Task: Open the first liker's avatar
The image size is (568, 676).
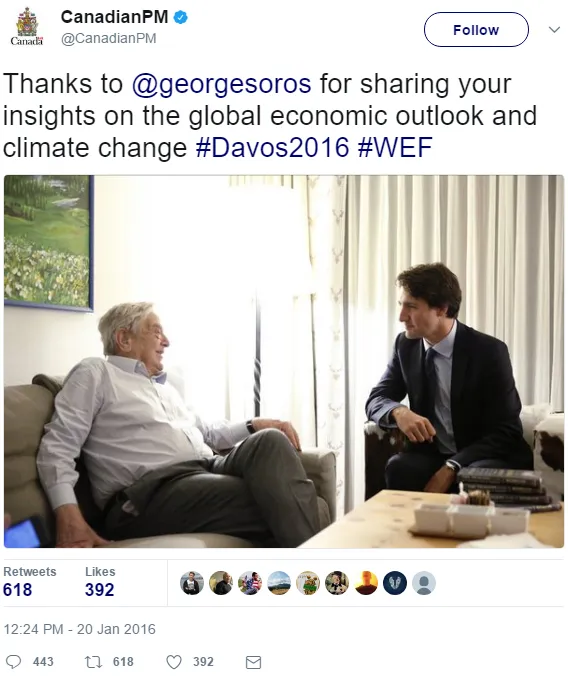Action: [x=191, y=583]
